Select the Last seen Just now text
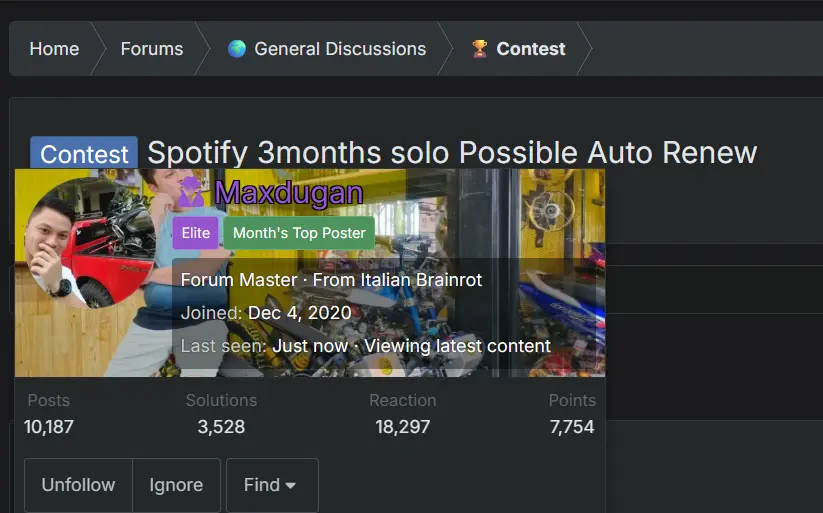The height and width of the screenshot is (513, 823). pyautogui.click(x=310, y=346)
